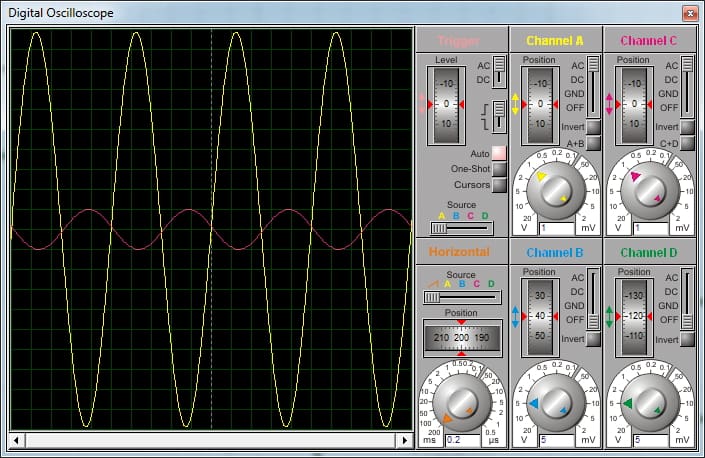The image size is (705, 458).
Task: Enable the A+B sum button
Action: tap(593, 143)
